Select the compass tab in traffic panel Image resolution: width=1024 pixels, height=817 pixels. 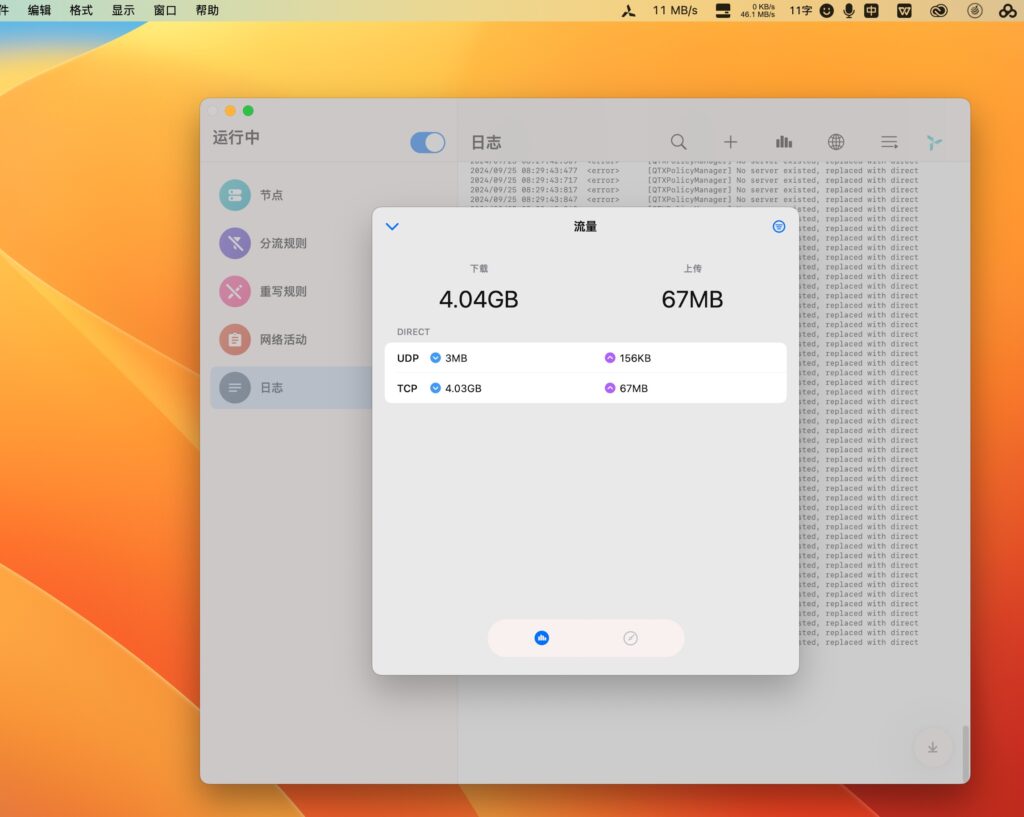coord(630,637)
